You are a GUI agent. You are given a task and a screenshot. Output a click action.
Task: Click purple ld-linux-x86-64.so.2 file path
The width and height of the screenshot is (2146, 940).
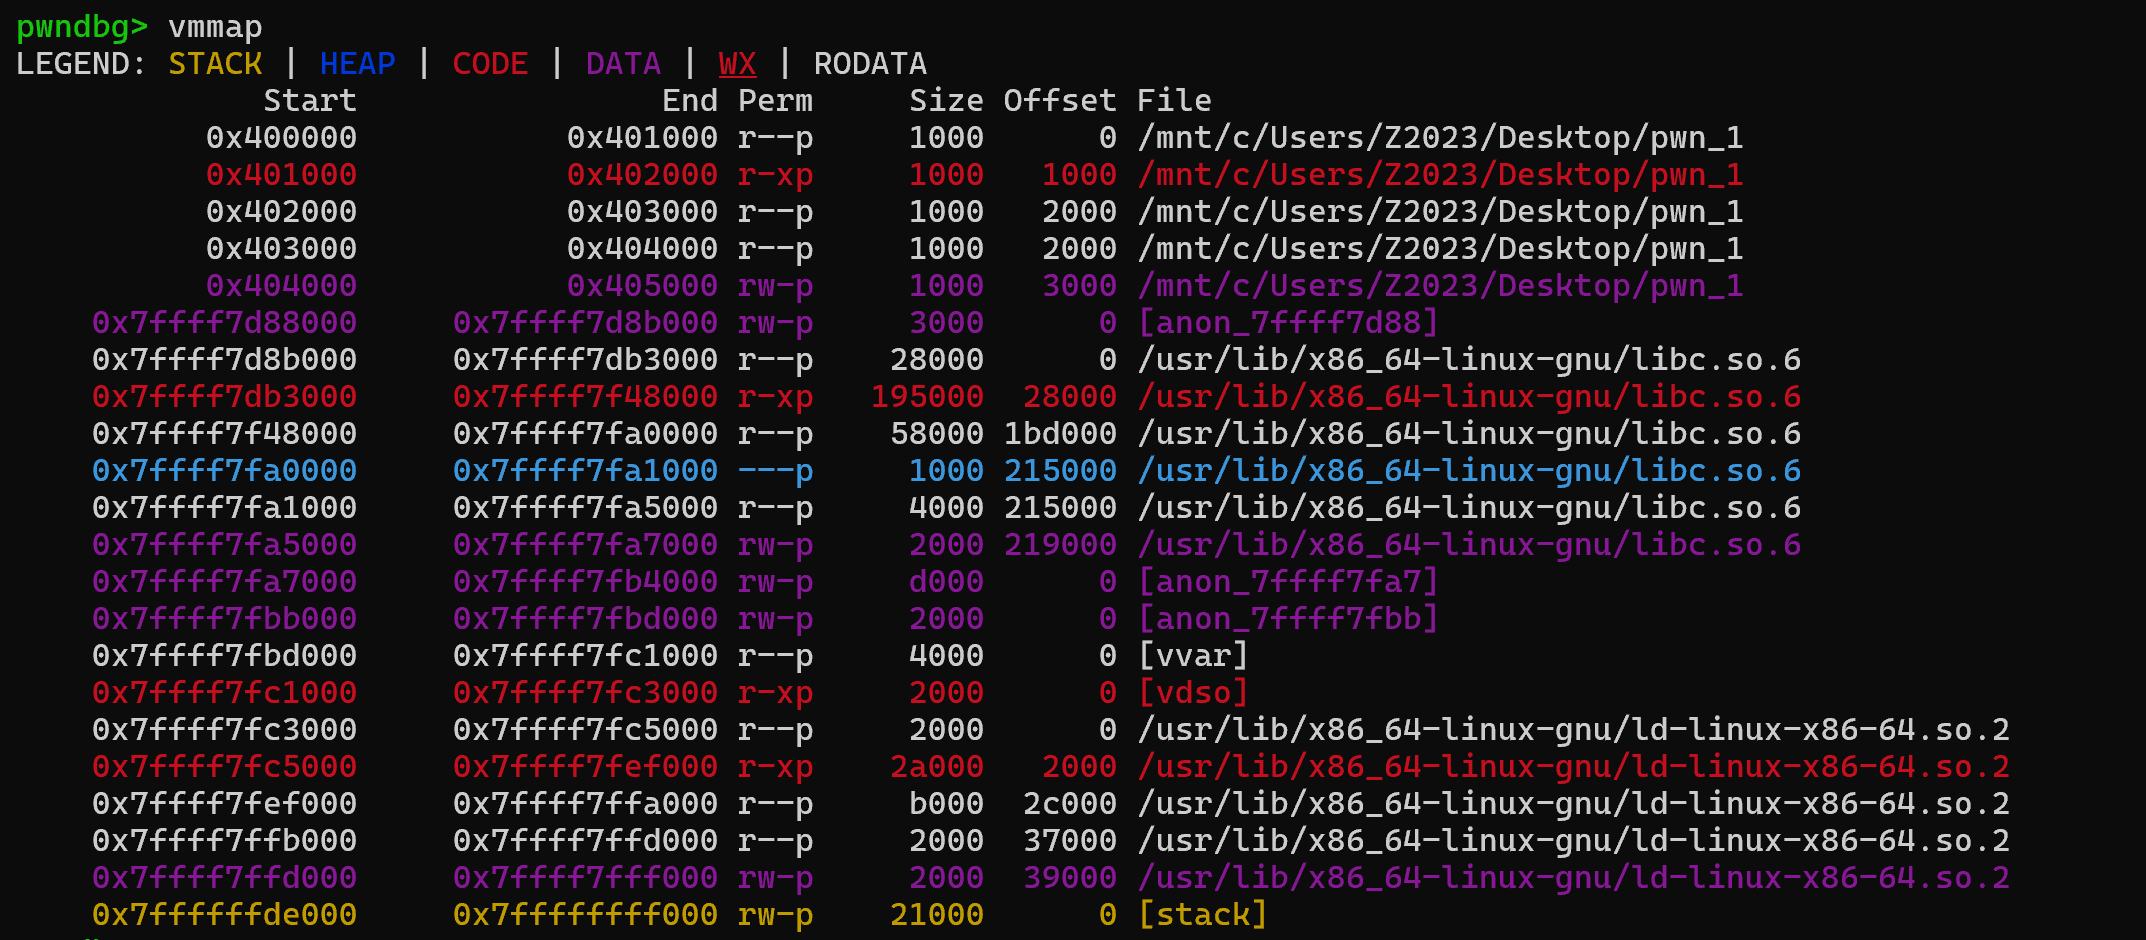(1573, 878)
